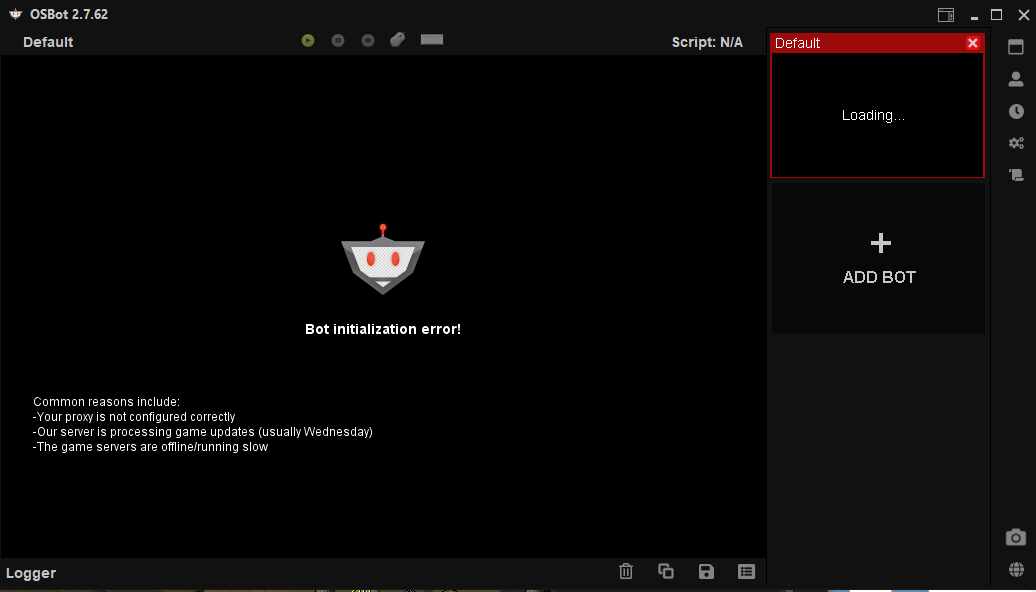Clear the logger with the trash icon
Image resolution: width=1036 pixels, height=592 pixels.
pos(626,572)
